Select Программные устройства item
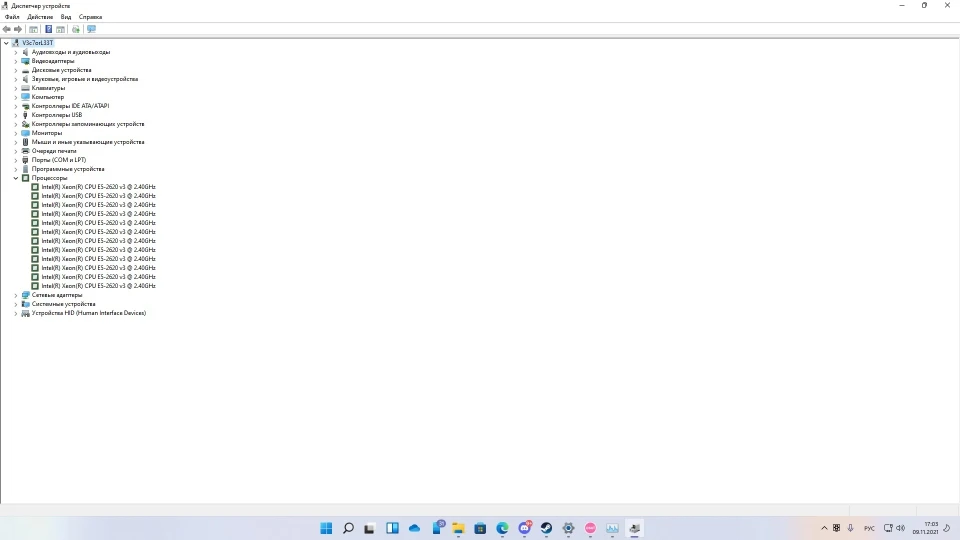The height and width of the screenshot is (540, 960). coord(68,169)
